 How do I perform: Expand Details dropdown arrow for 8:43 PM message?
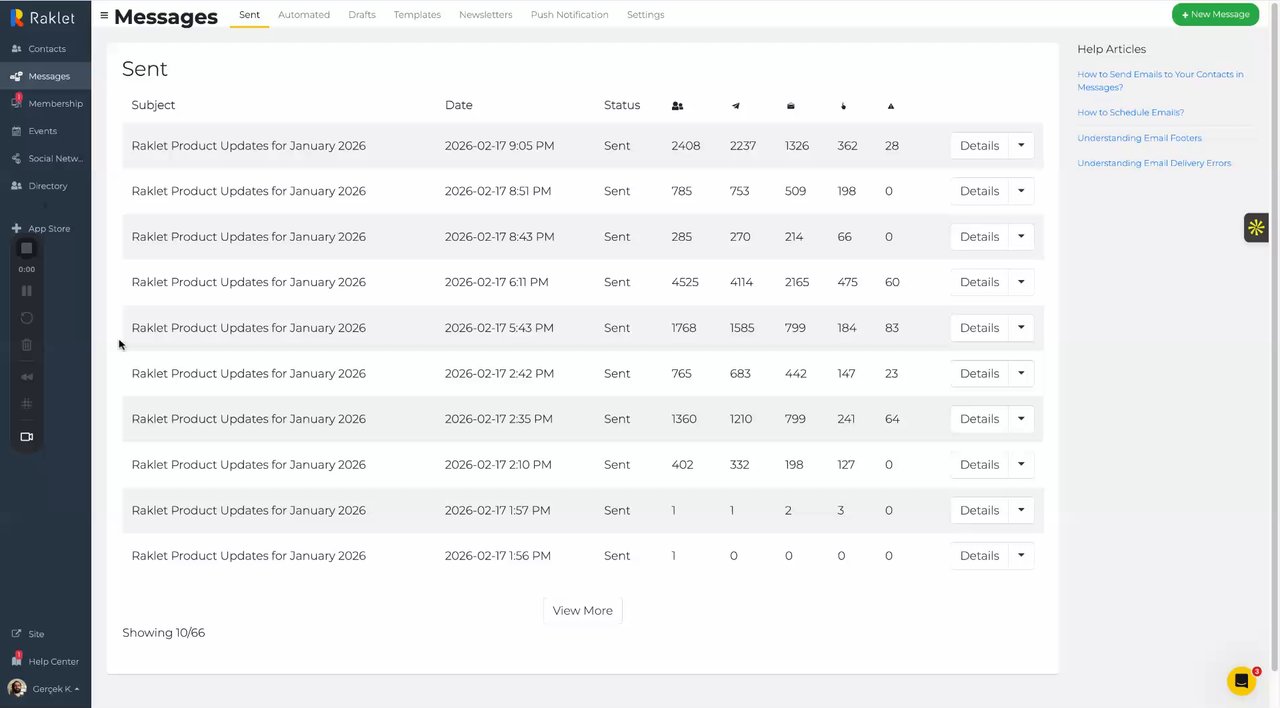1021,237
